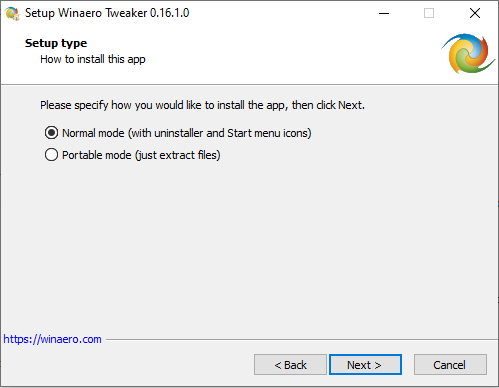Click the 'Setup type' heading
This screenshot has width=499, height=388.
(56, 43)
